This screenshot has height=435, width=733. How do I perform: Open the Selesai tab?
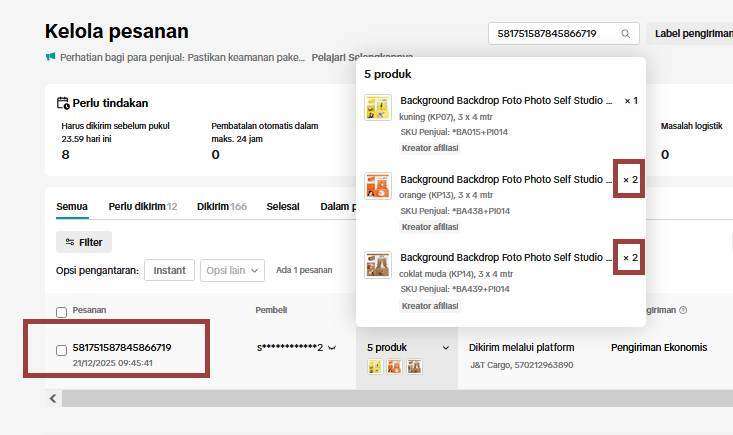click(x=282, y=207)
